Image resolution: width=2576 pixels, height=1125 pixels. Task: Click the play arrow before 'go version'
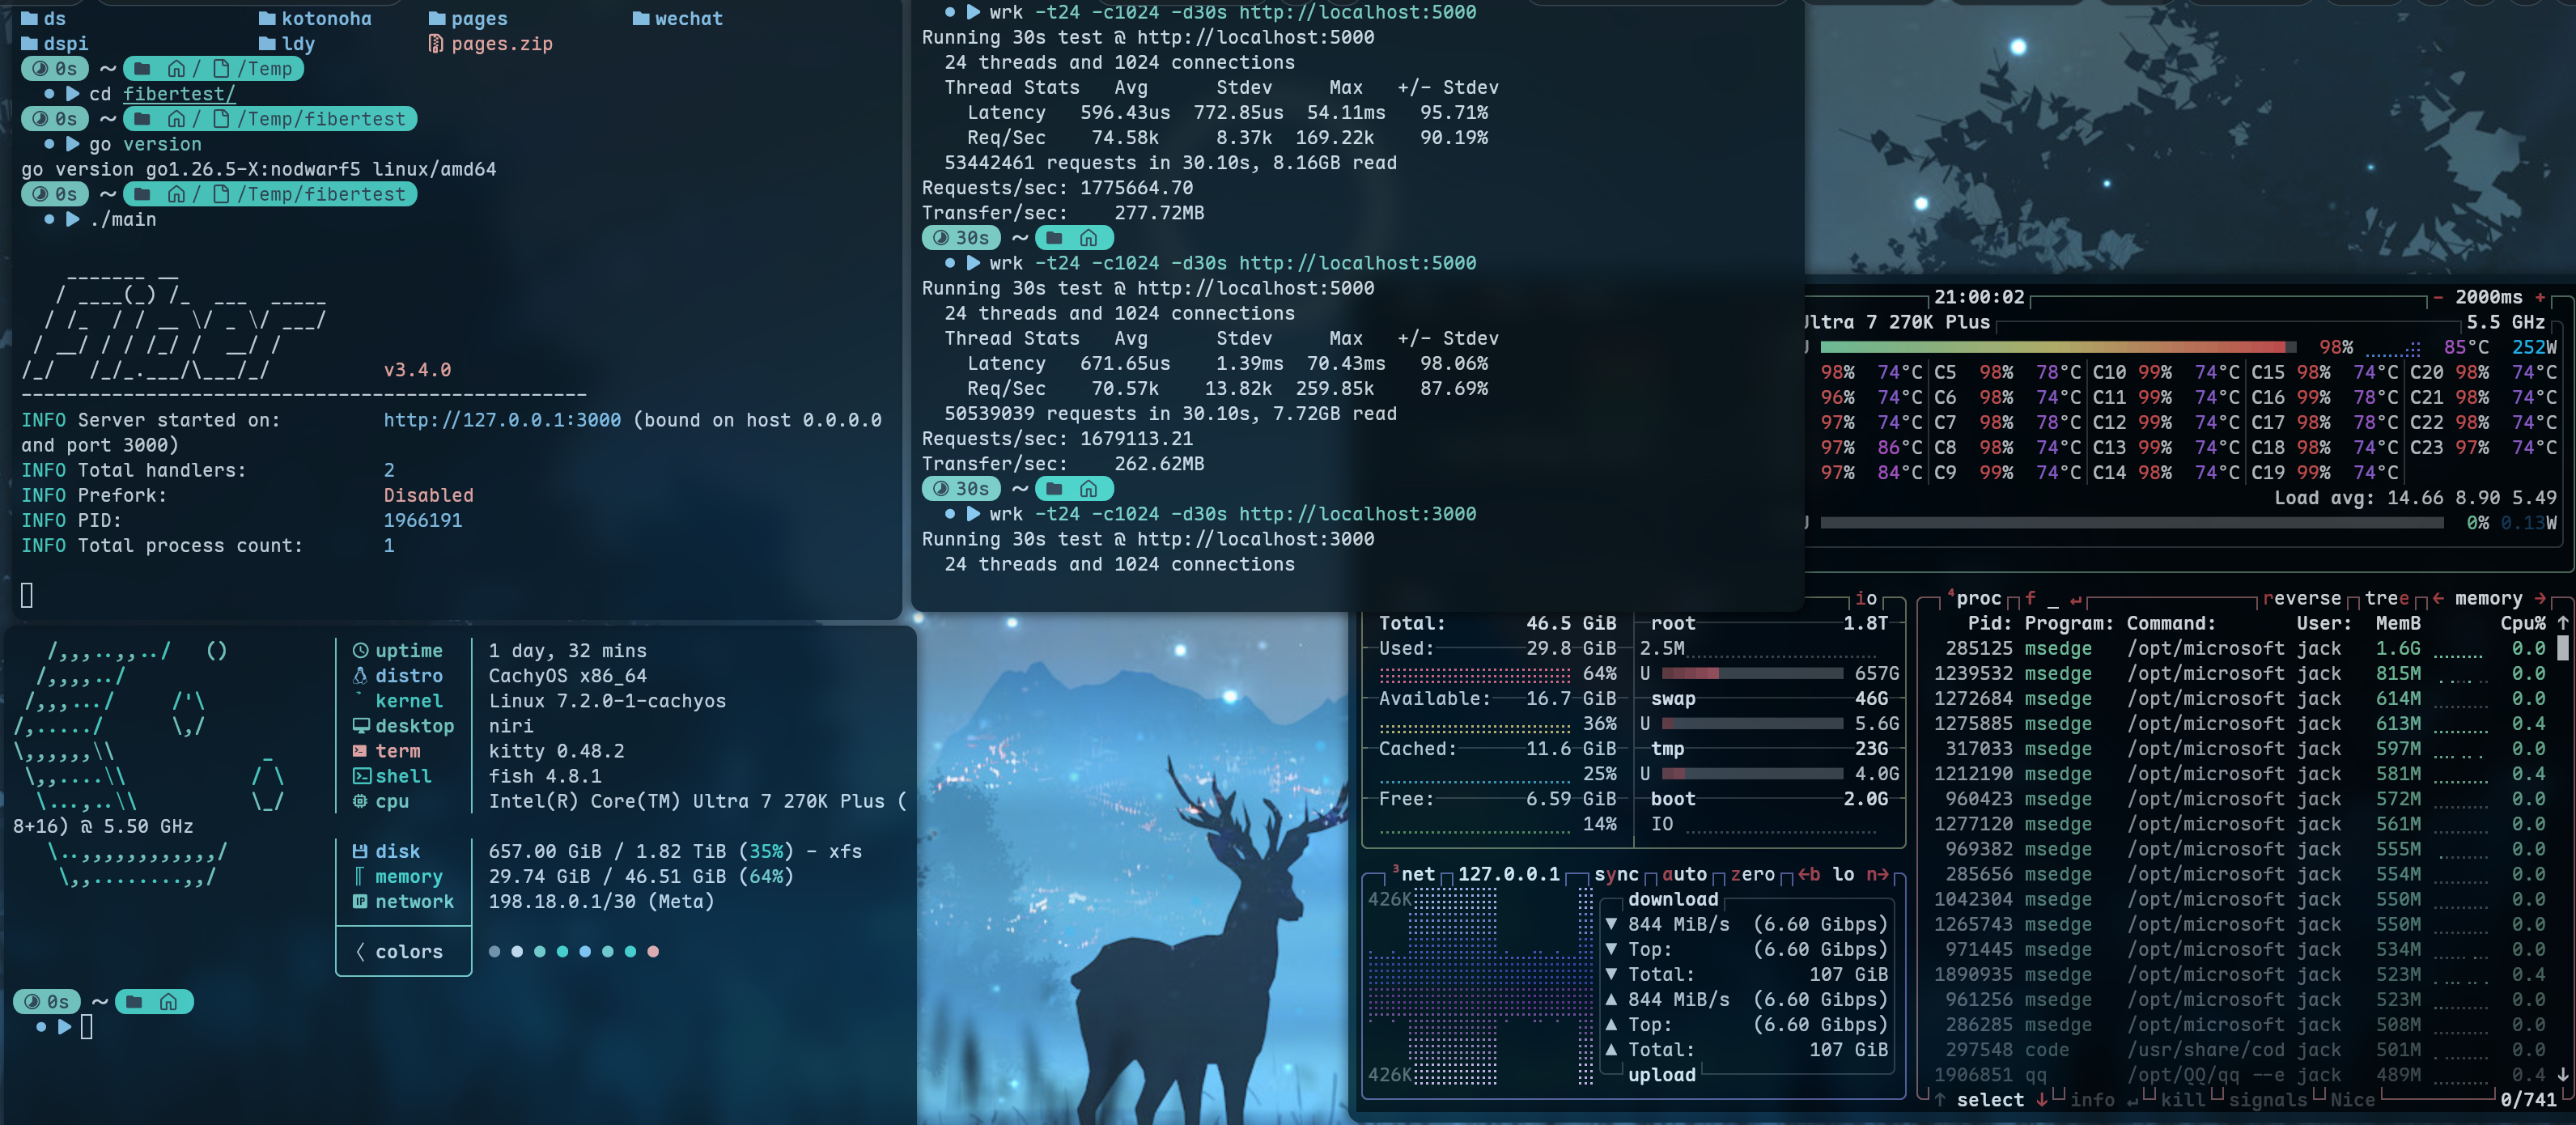coord(73,144)
